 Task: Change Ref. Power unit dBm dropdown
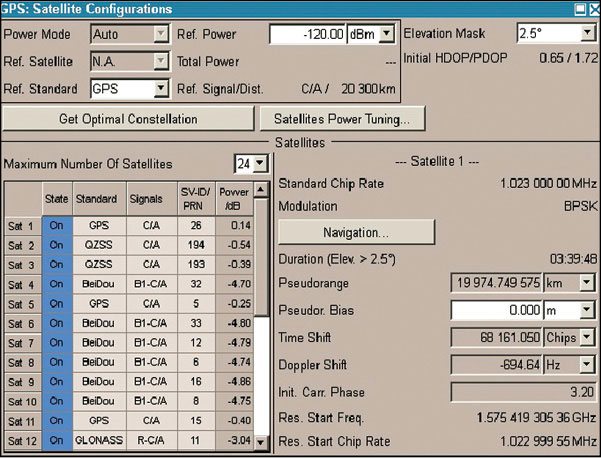coord(390,34)
